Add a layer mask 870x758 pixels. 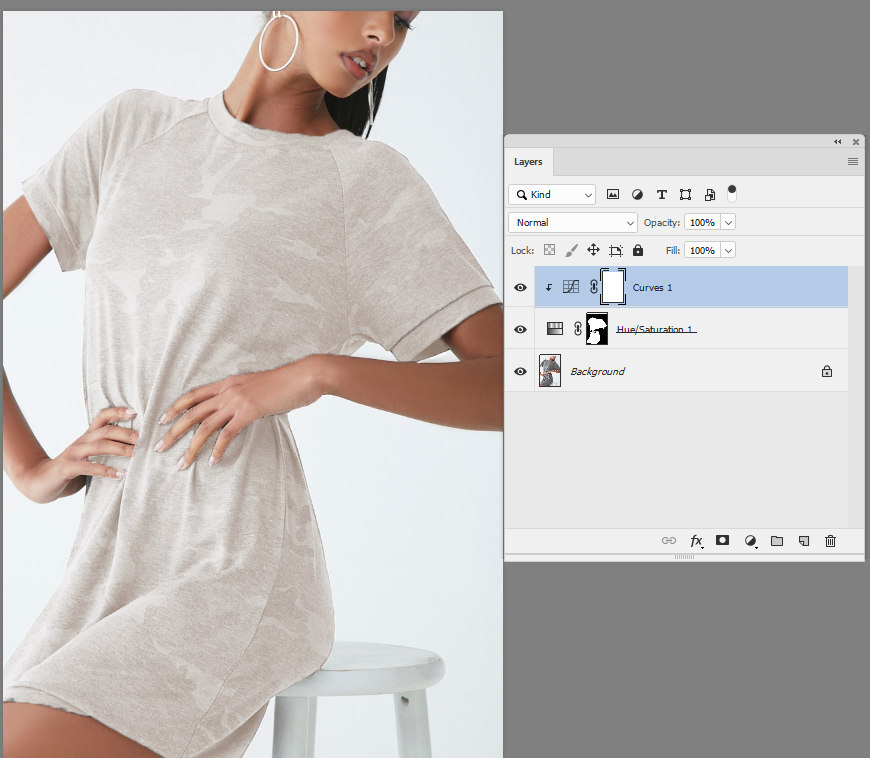click(x=722, y=541)
